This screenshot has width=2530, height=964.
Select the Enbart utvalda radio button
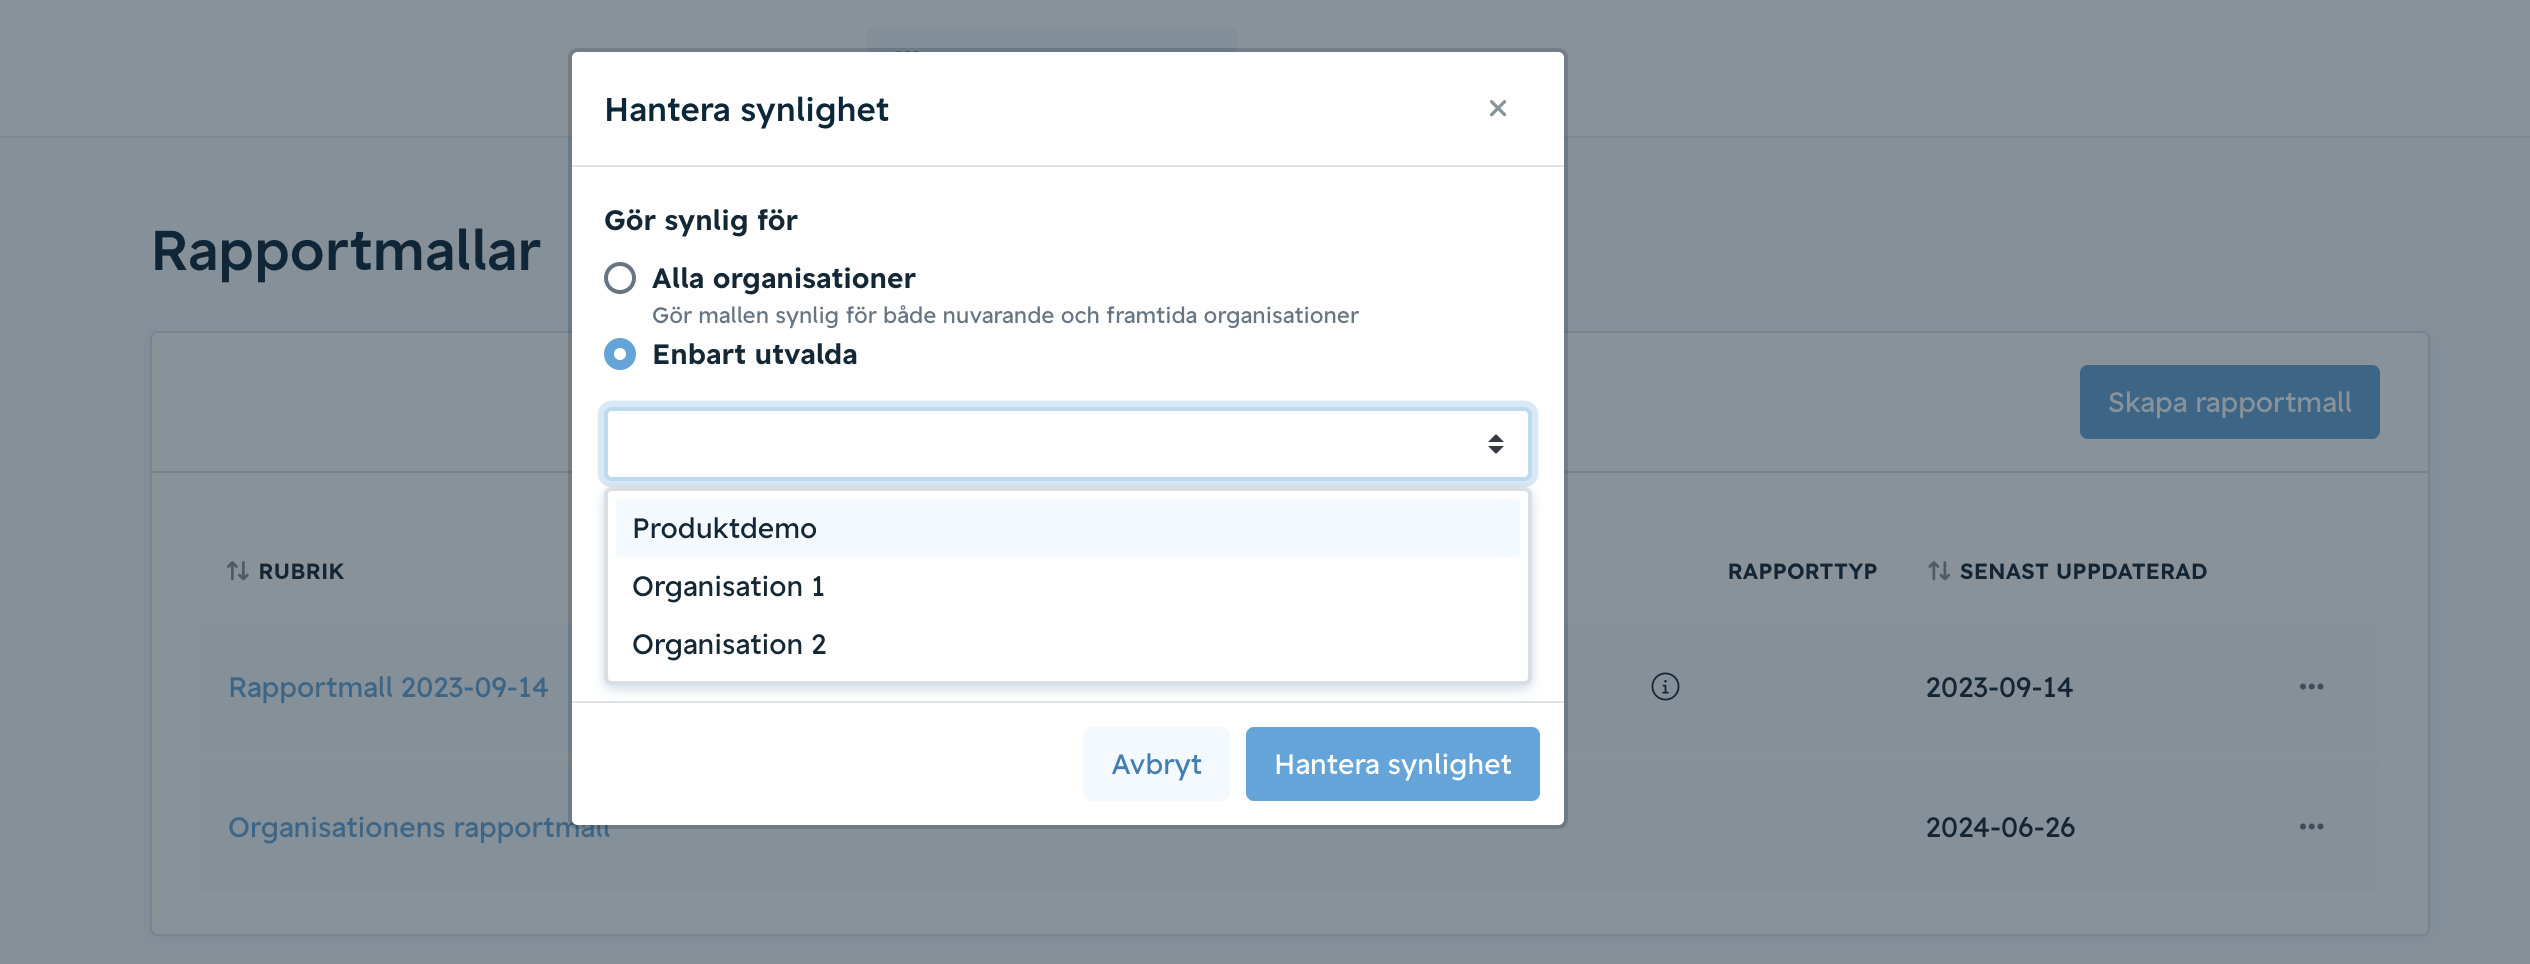(x=620, y=354)
